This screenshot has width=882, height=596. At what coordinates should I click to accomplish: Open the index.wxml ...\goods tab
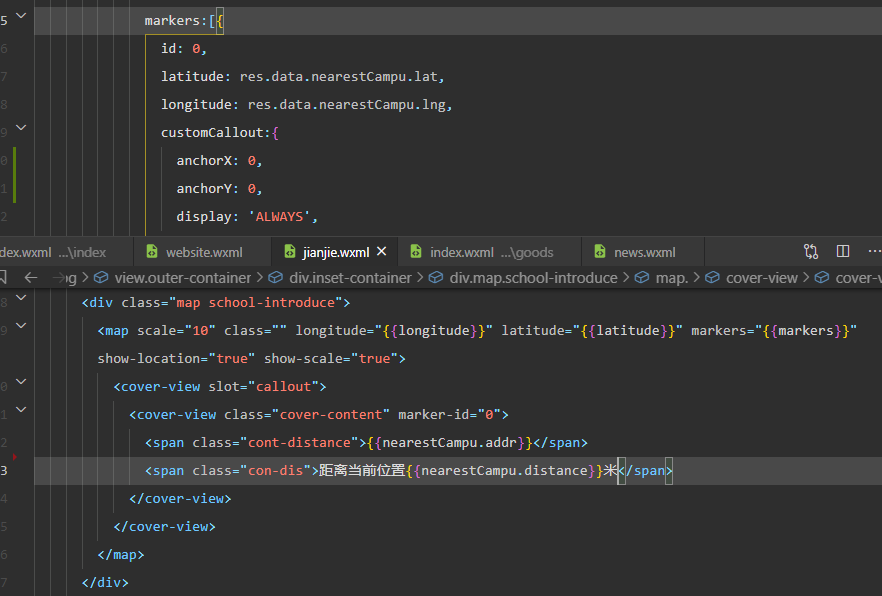click(489, 251)
